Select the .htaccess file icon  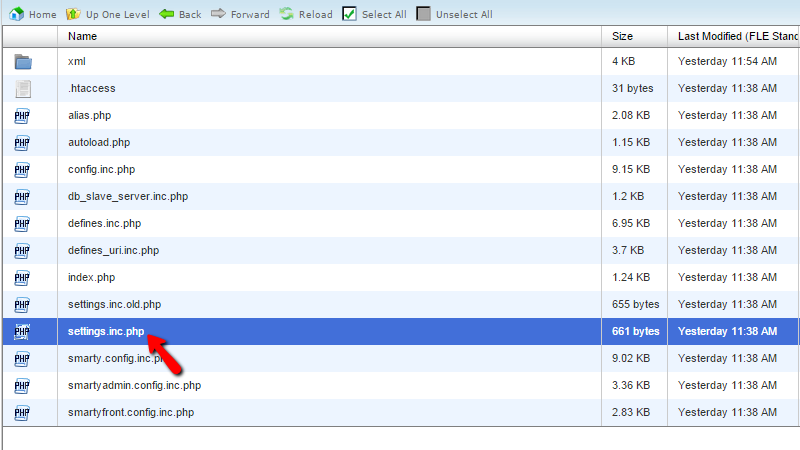coord(23,89)
